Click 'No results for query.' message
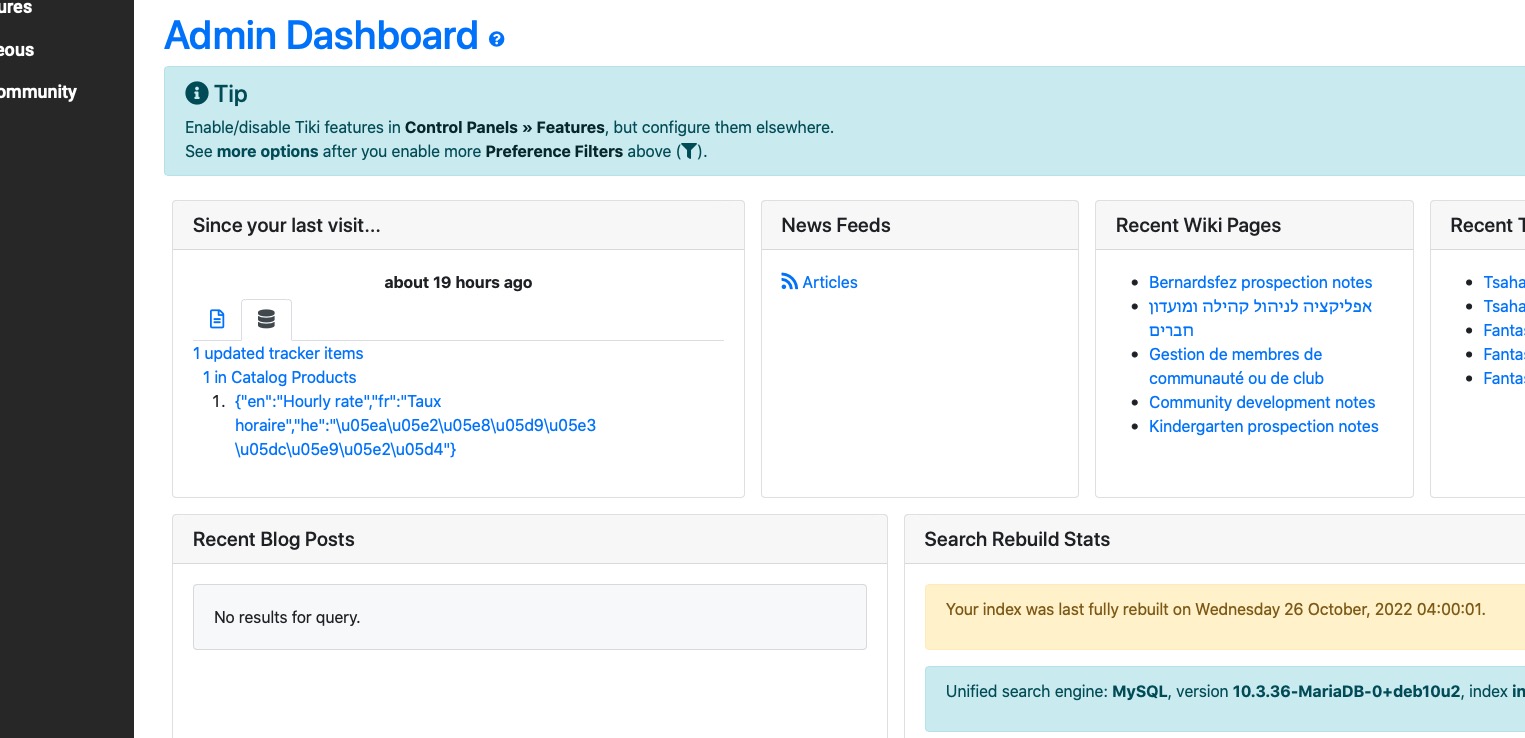 (x=530, y=617)
